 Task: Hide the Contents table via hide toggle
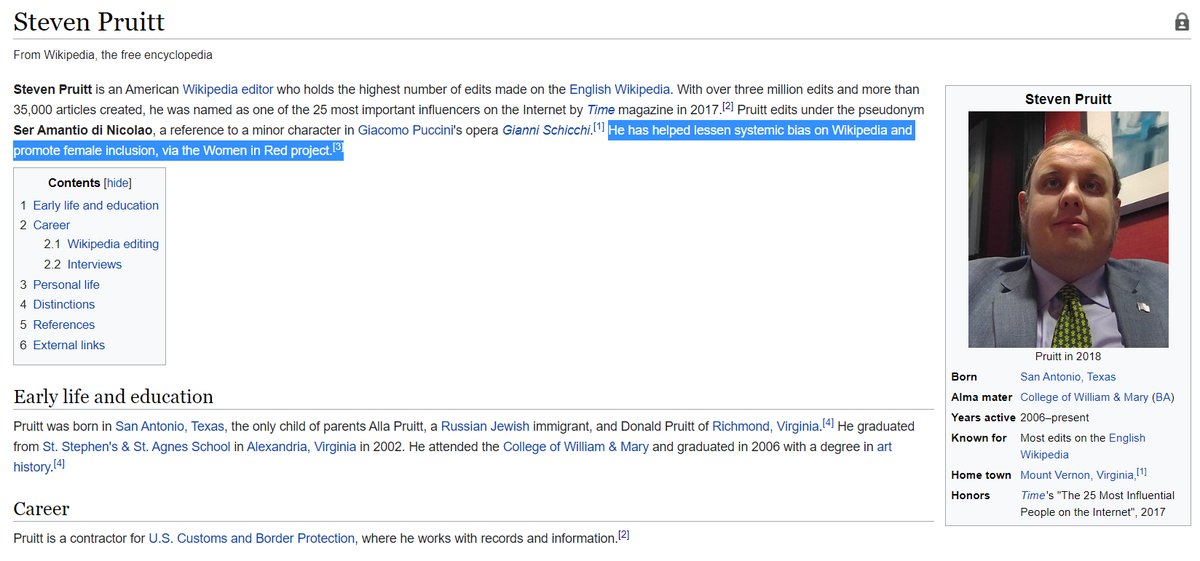pos(118,183)
